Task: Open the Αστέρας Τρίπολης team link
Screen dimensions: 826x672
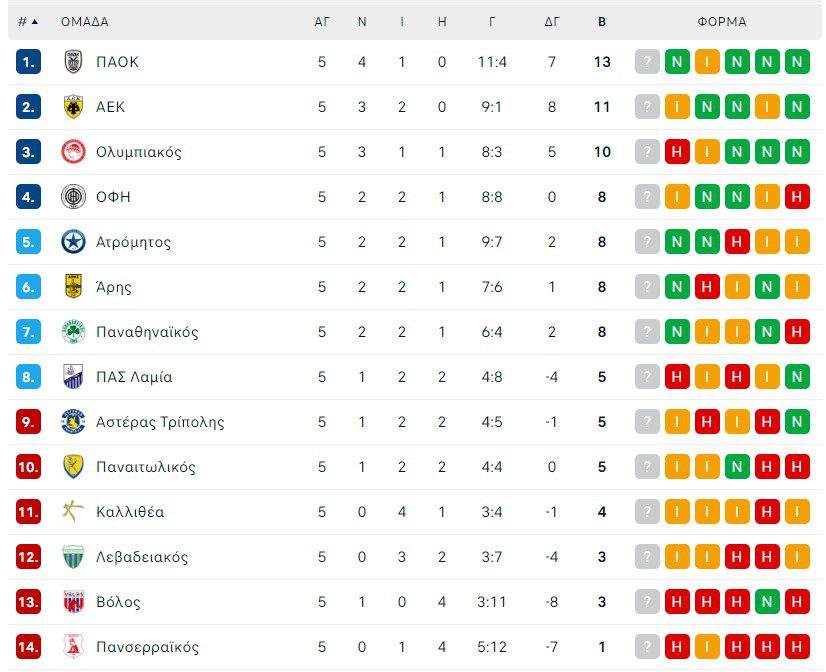Action: (x=160, y=422)
